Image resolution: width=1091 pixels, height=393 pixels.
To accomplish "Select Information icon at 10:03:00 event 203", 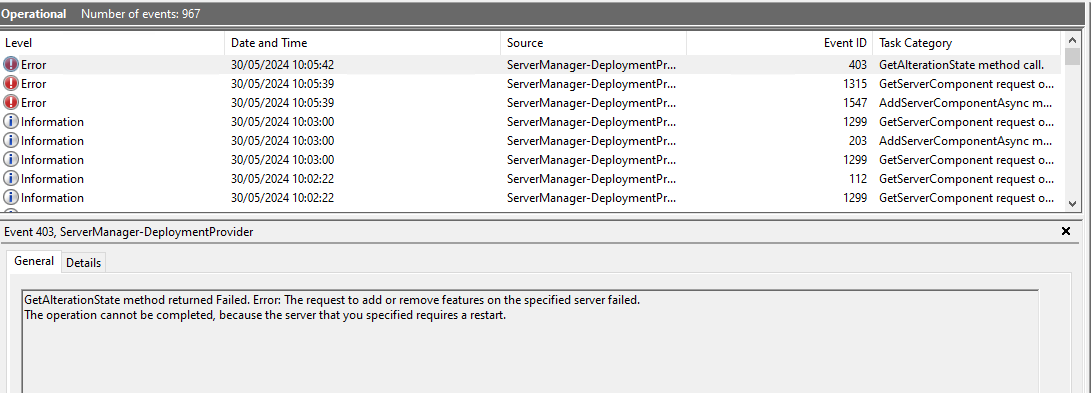I will [x=11, y=141].
